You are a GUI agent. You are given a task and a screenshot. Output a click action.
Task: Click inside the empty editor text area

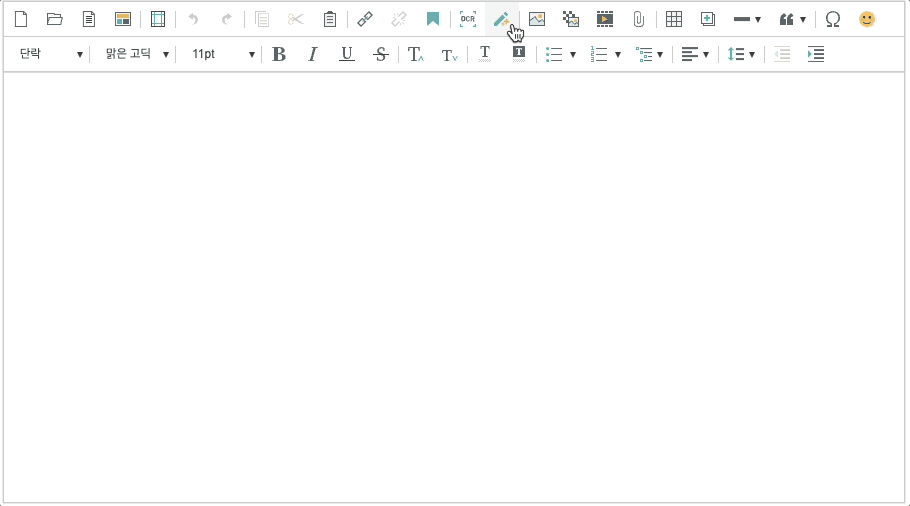pyautogui.click(x=455, y=285)
